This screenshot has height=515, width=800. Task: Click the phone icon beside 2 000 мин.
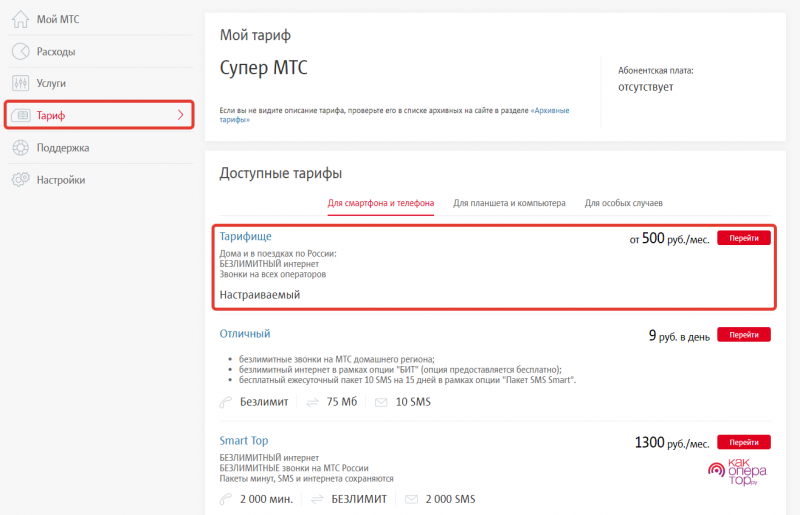click(x=226, y=499)
